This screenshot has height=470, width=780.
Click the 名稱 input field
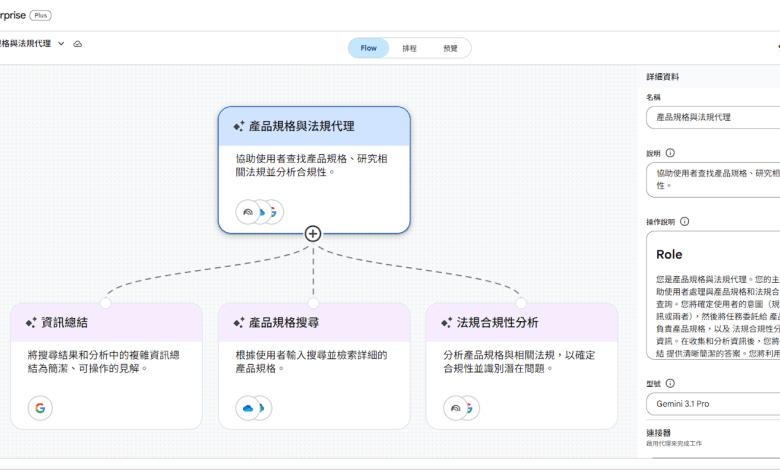(x=712, y=117)
